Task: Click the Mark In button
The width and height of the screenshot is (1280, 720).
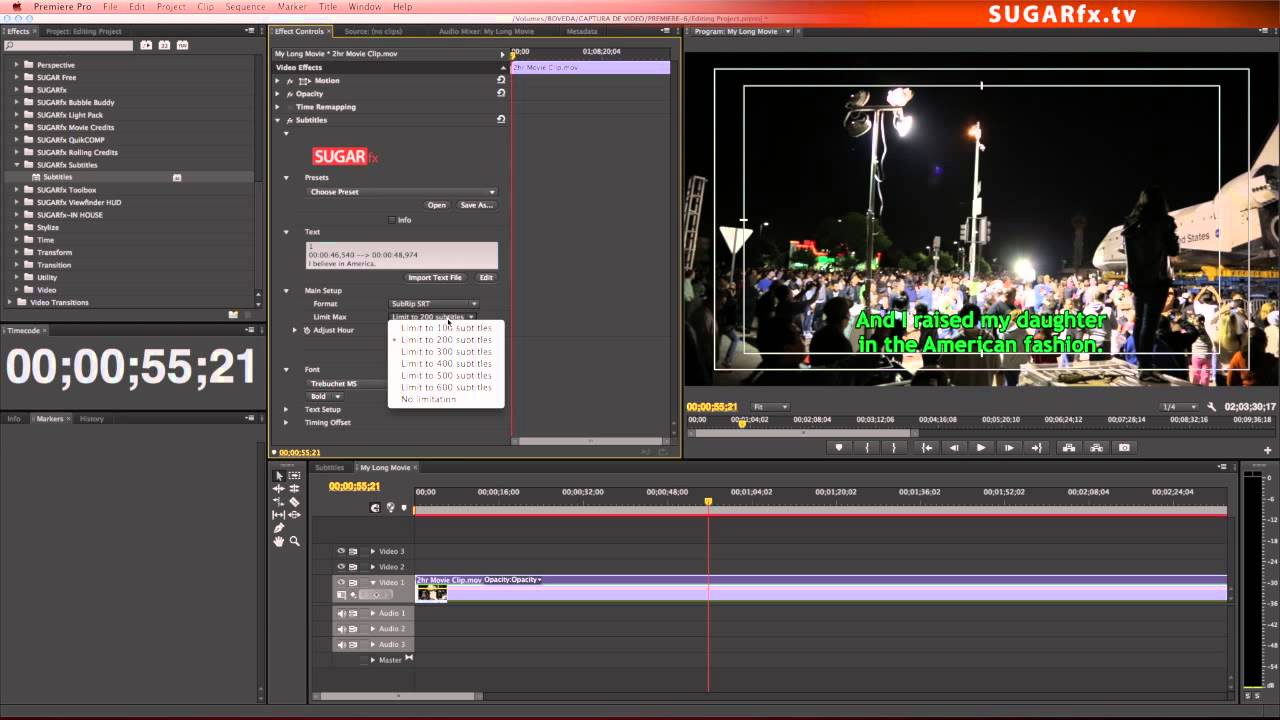Action: pos(867,448)
